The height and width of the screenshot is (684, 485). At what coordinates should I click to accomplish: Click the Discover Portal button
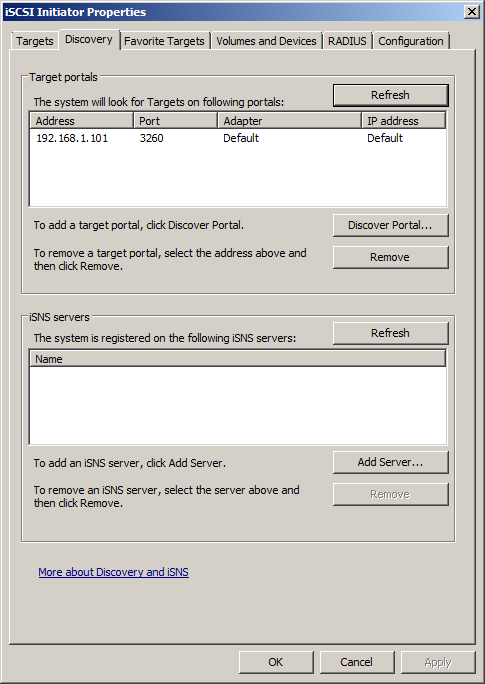tap(390, 225)
